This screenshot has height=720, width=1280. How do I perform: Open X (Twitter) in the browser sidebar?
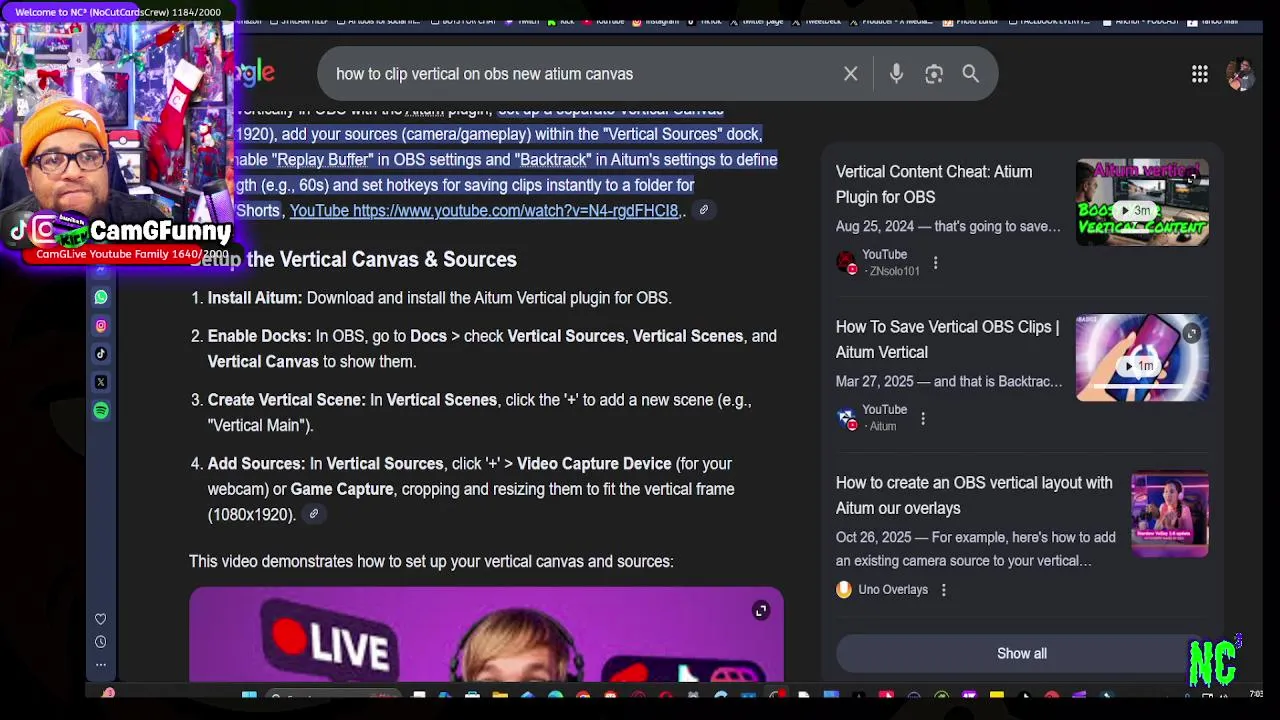(x=101, y=382)
